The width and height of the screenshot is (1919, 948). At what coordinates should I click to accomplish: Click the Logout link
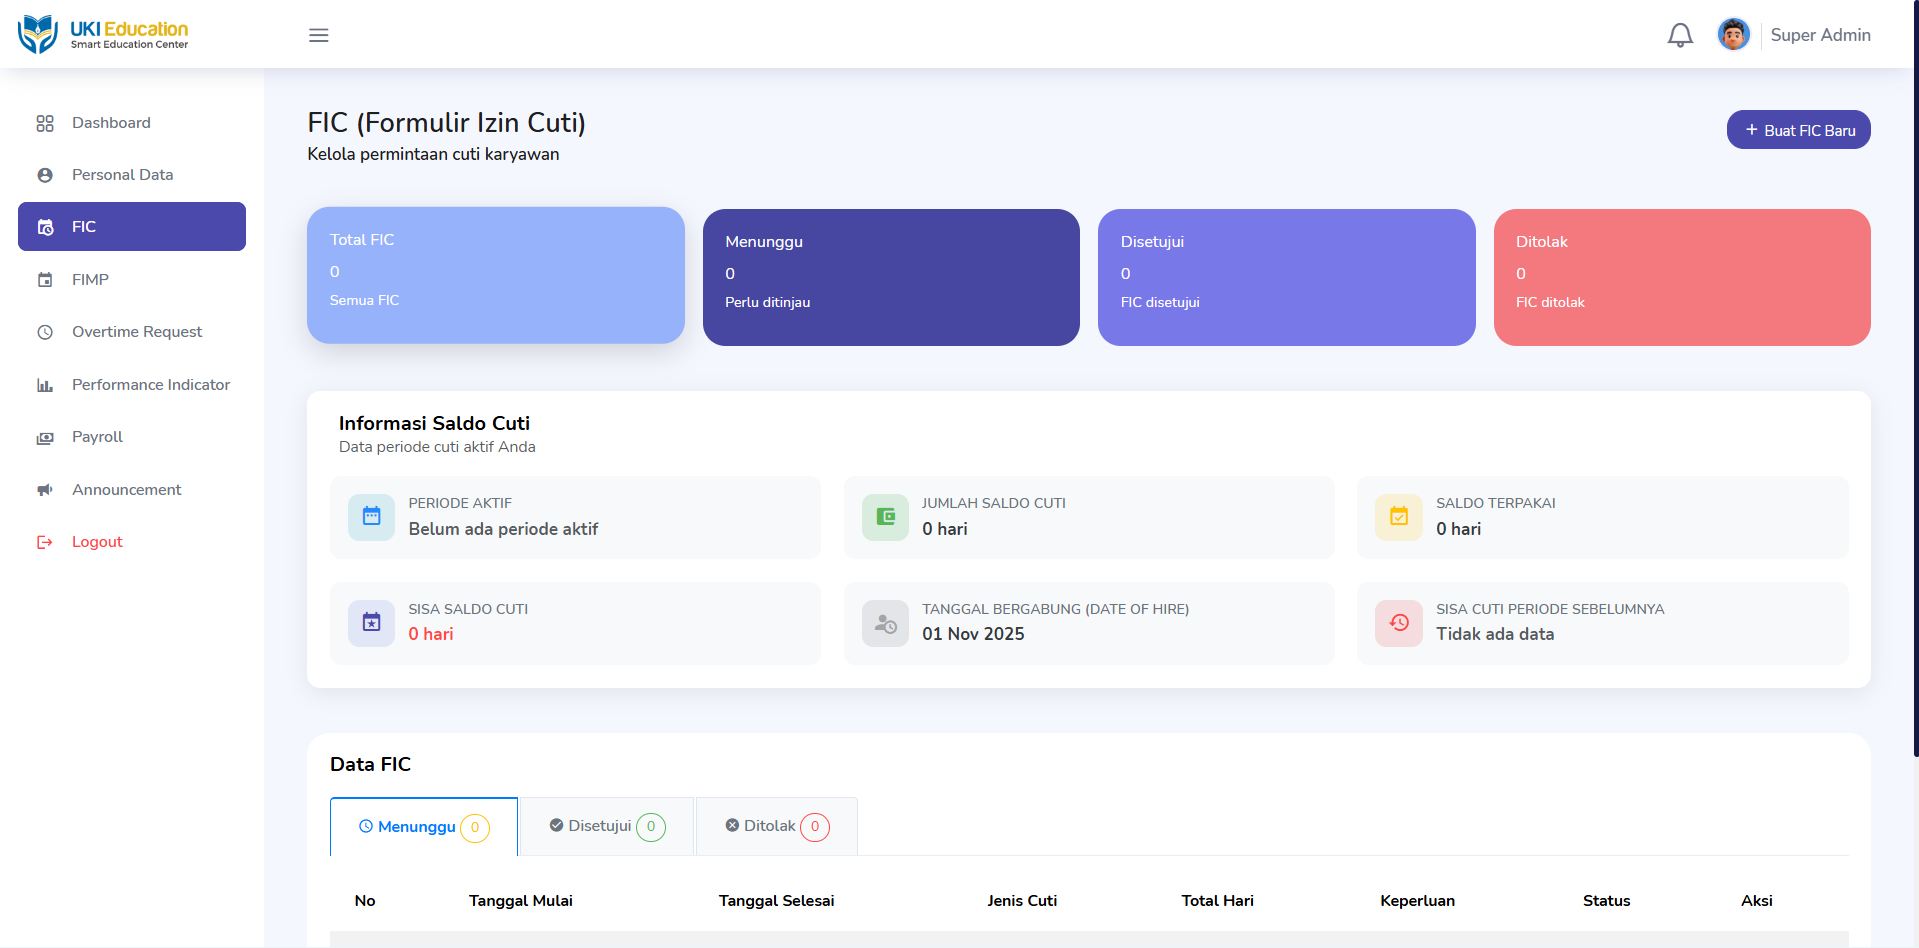click(x=132, y=542)
